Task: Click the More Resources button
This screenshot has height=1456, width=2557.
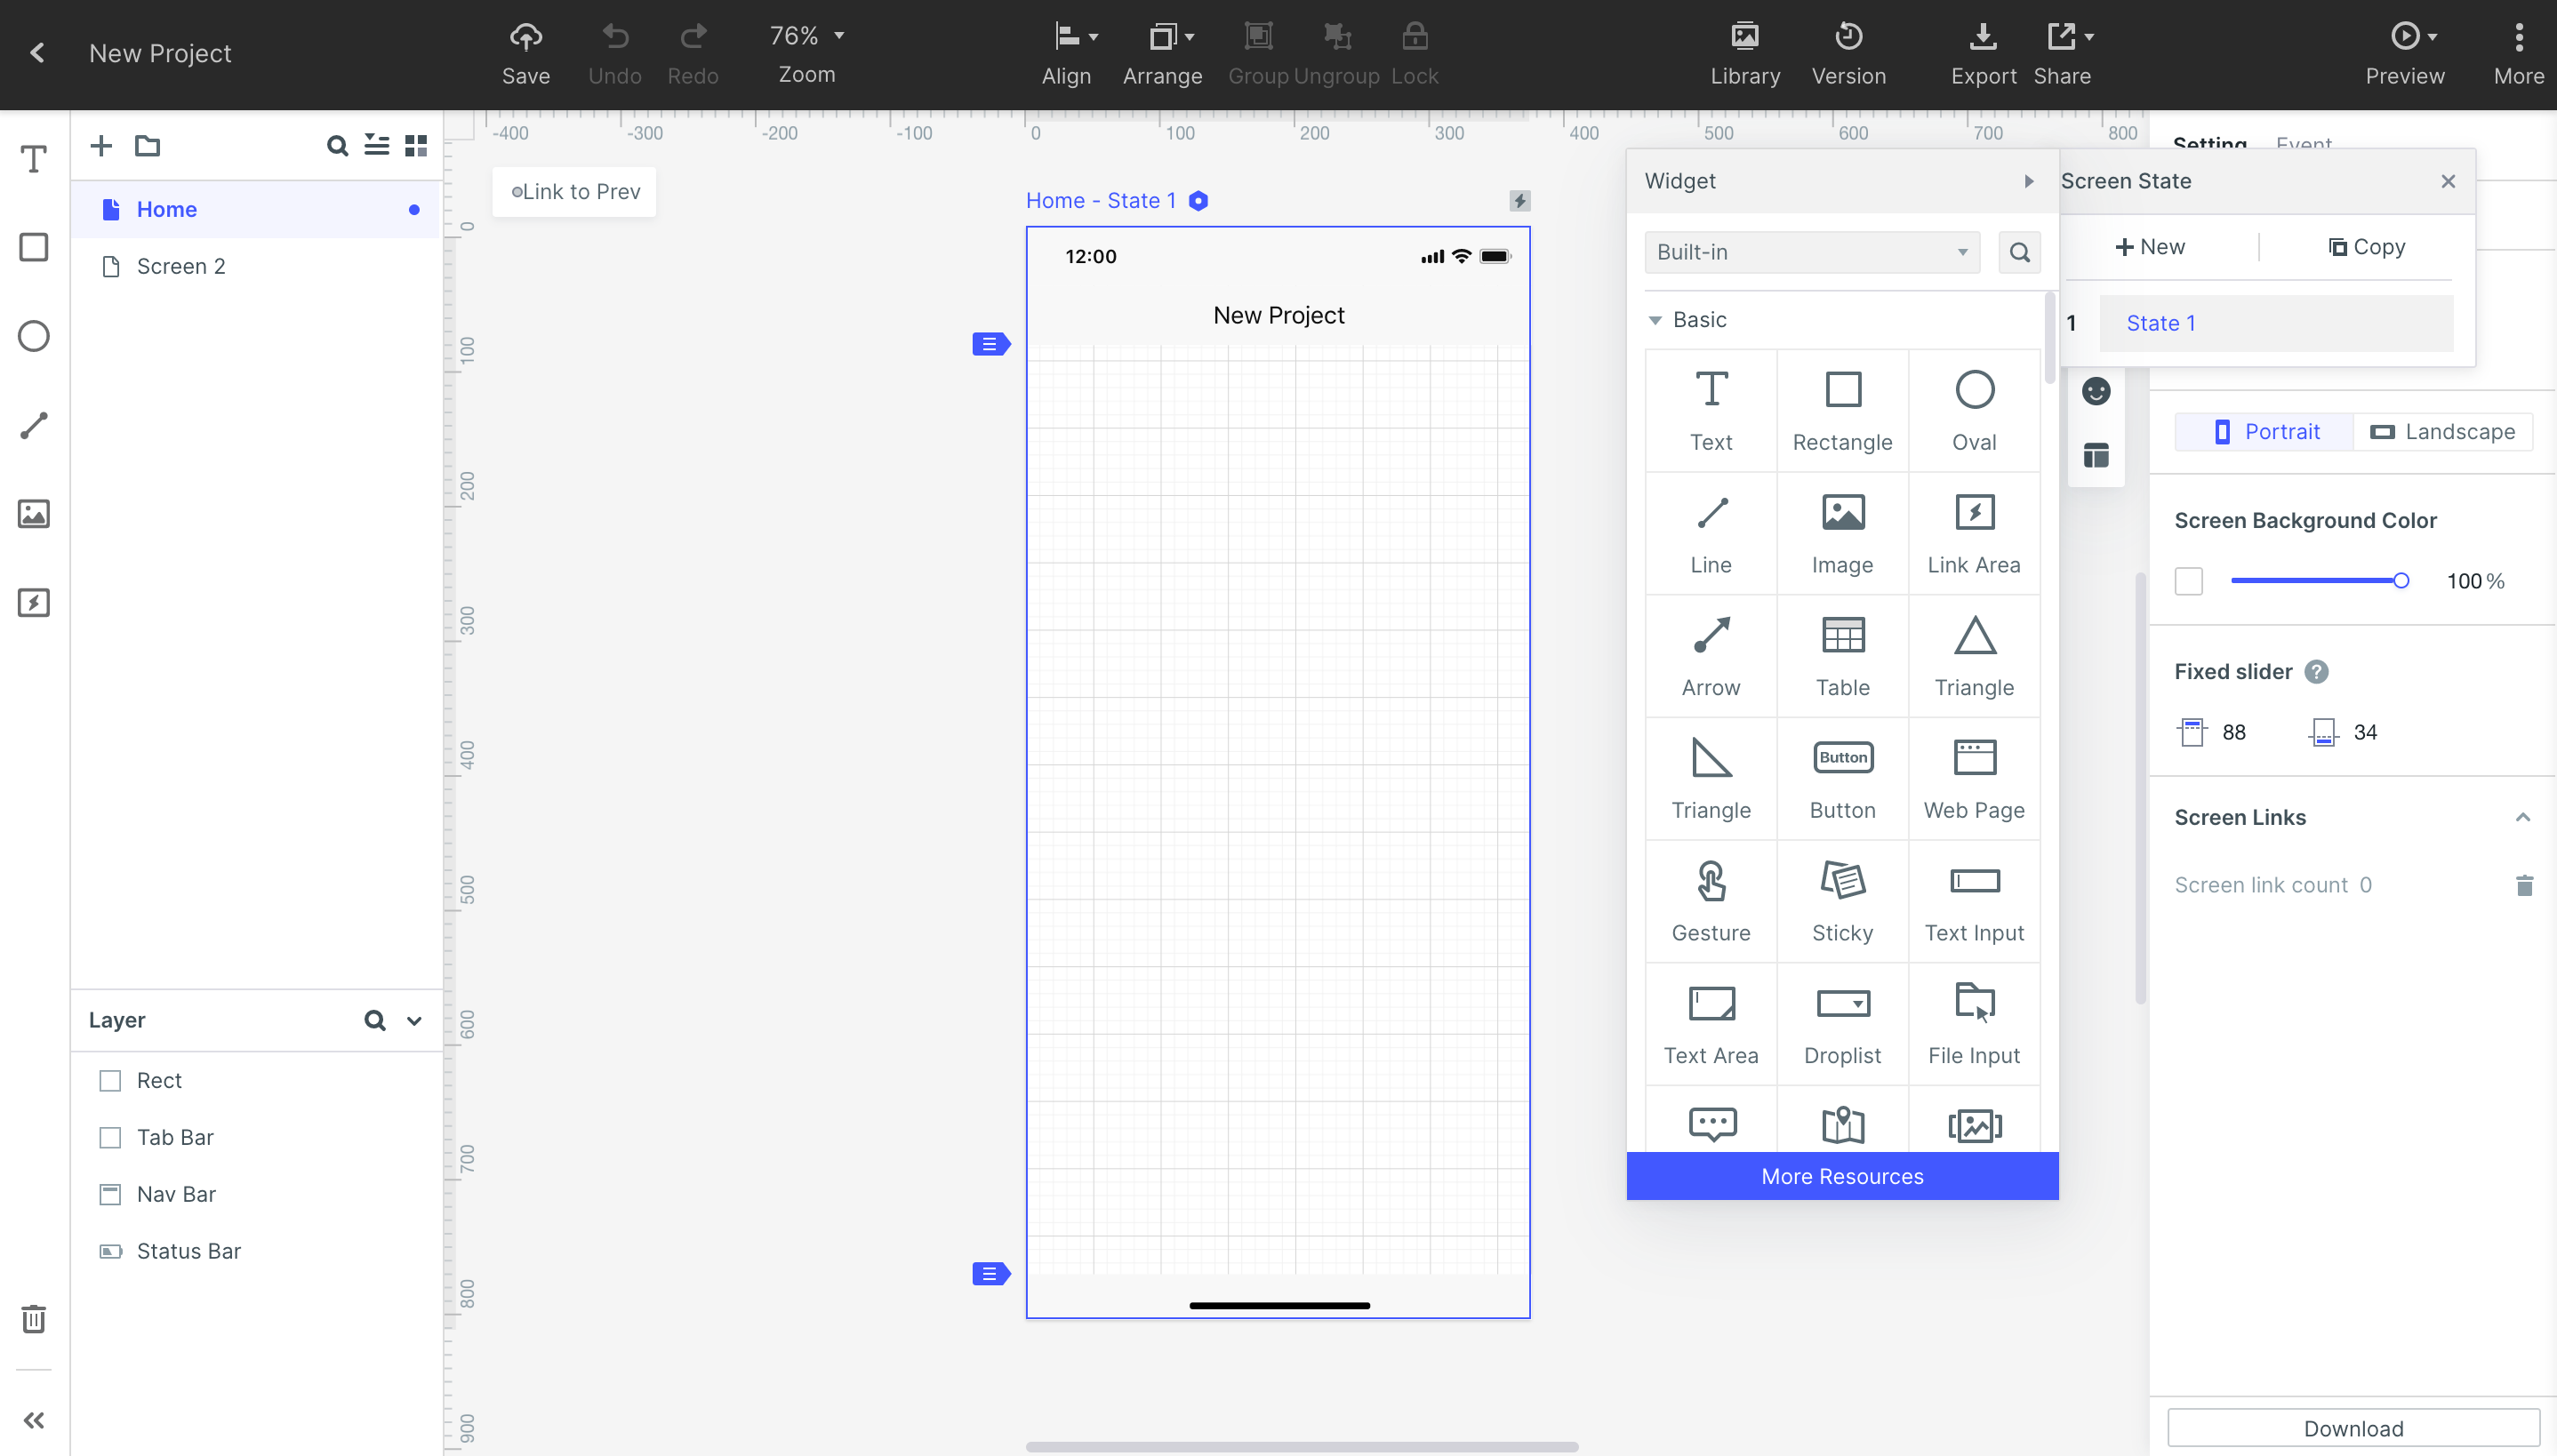Action: (1842, 1176)
